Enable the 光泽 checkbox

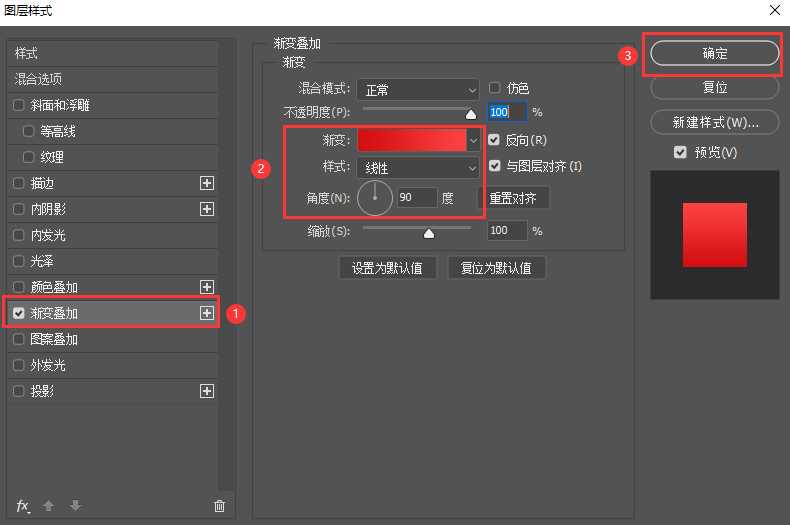click(x=19, y=261)
